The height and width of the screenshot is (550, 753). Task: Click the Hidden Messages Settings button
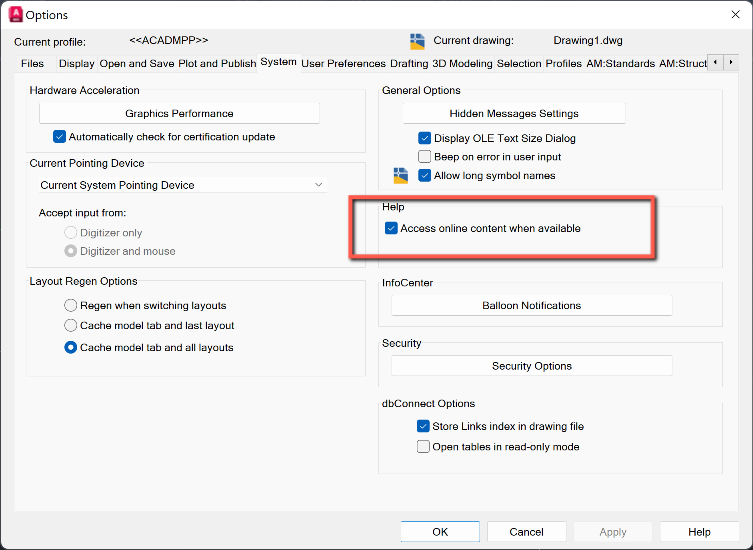click(x=514, y=114)
